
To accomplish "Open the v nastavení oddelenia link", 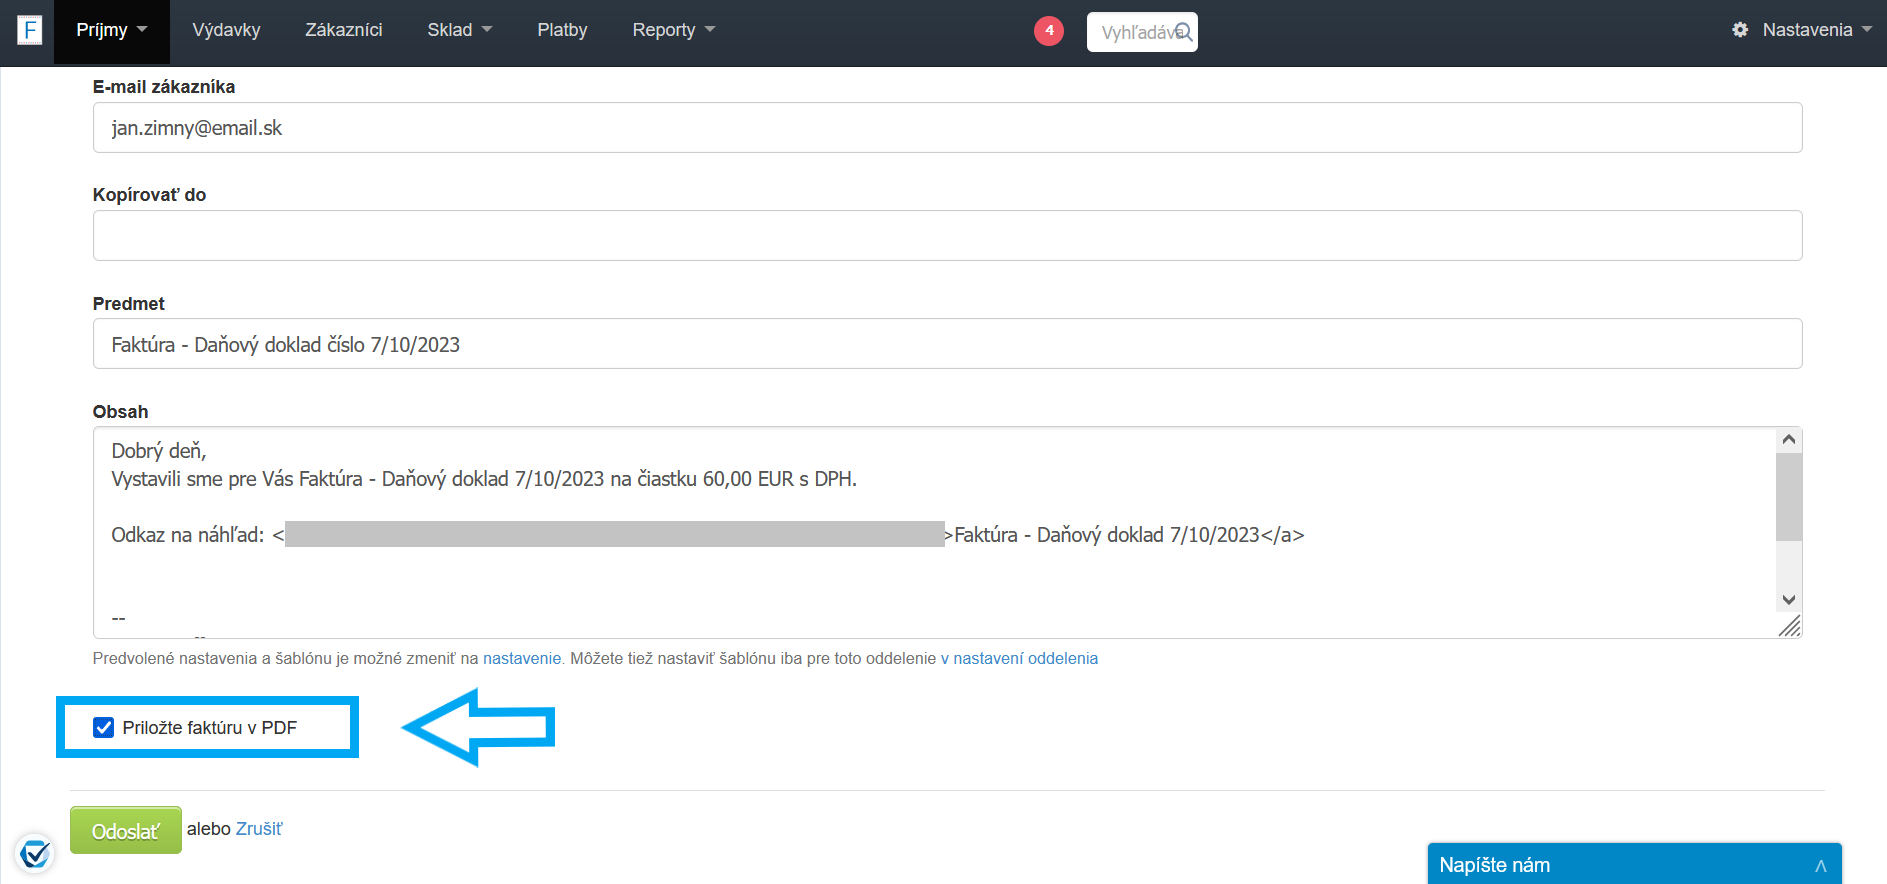I will tap(1019, 658).
